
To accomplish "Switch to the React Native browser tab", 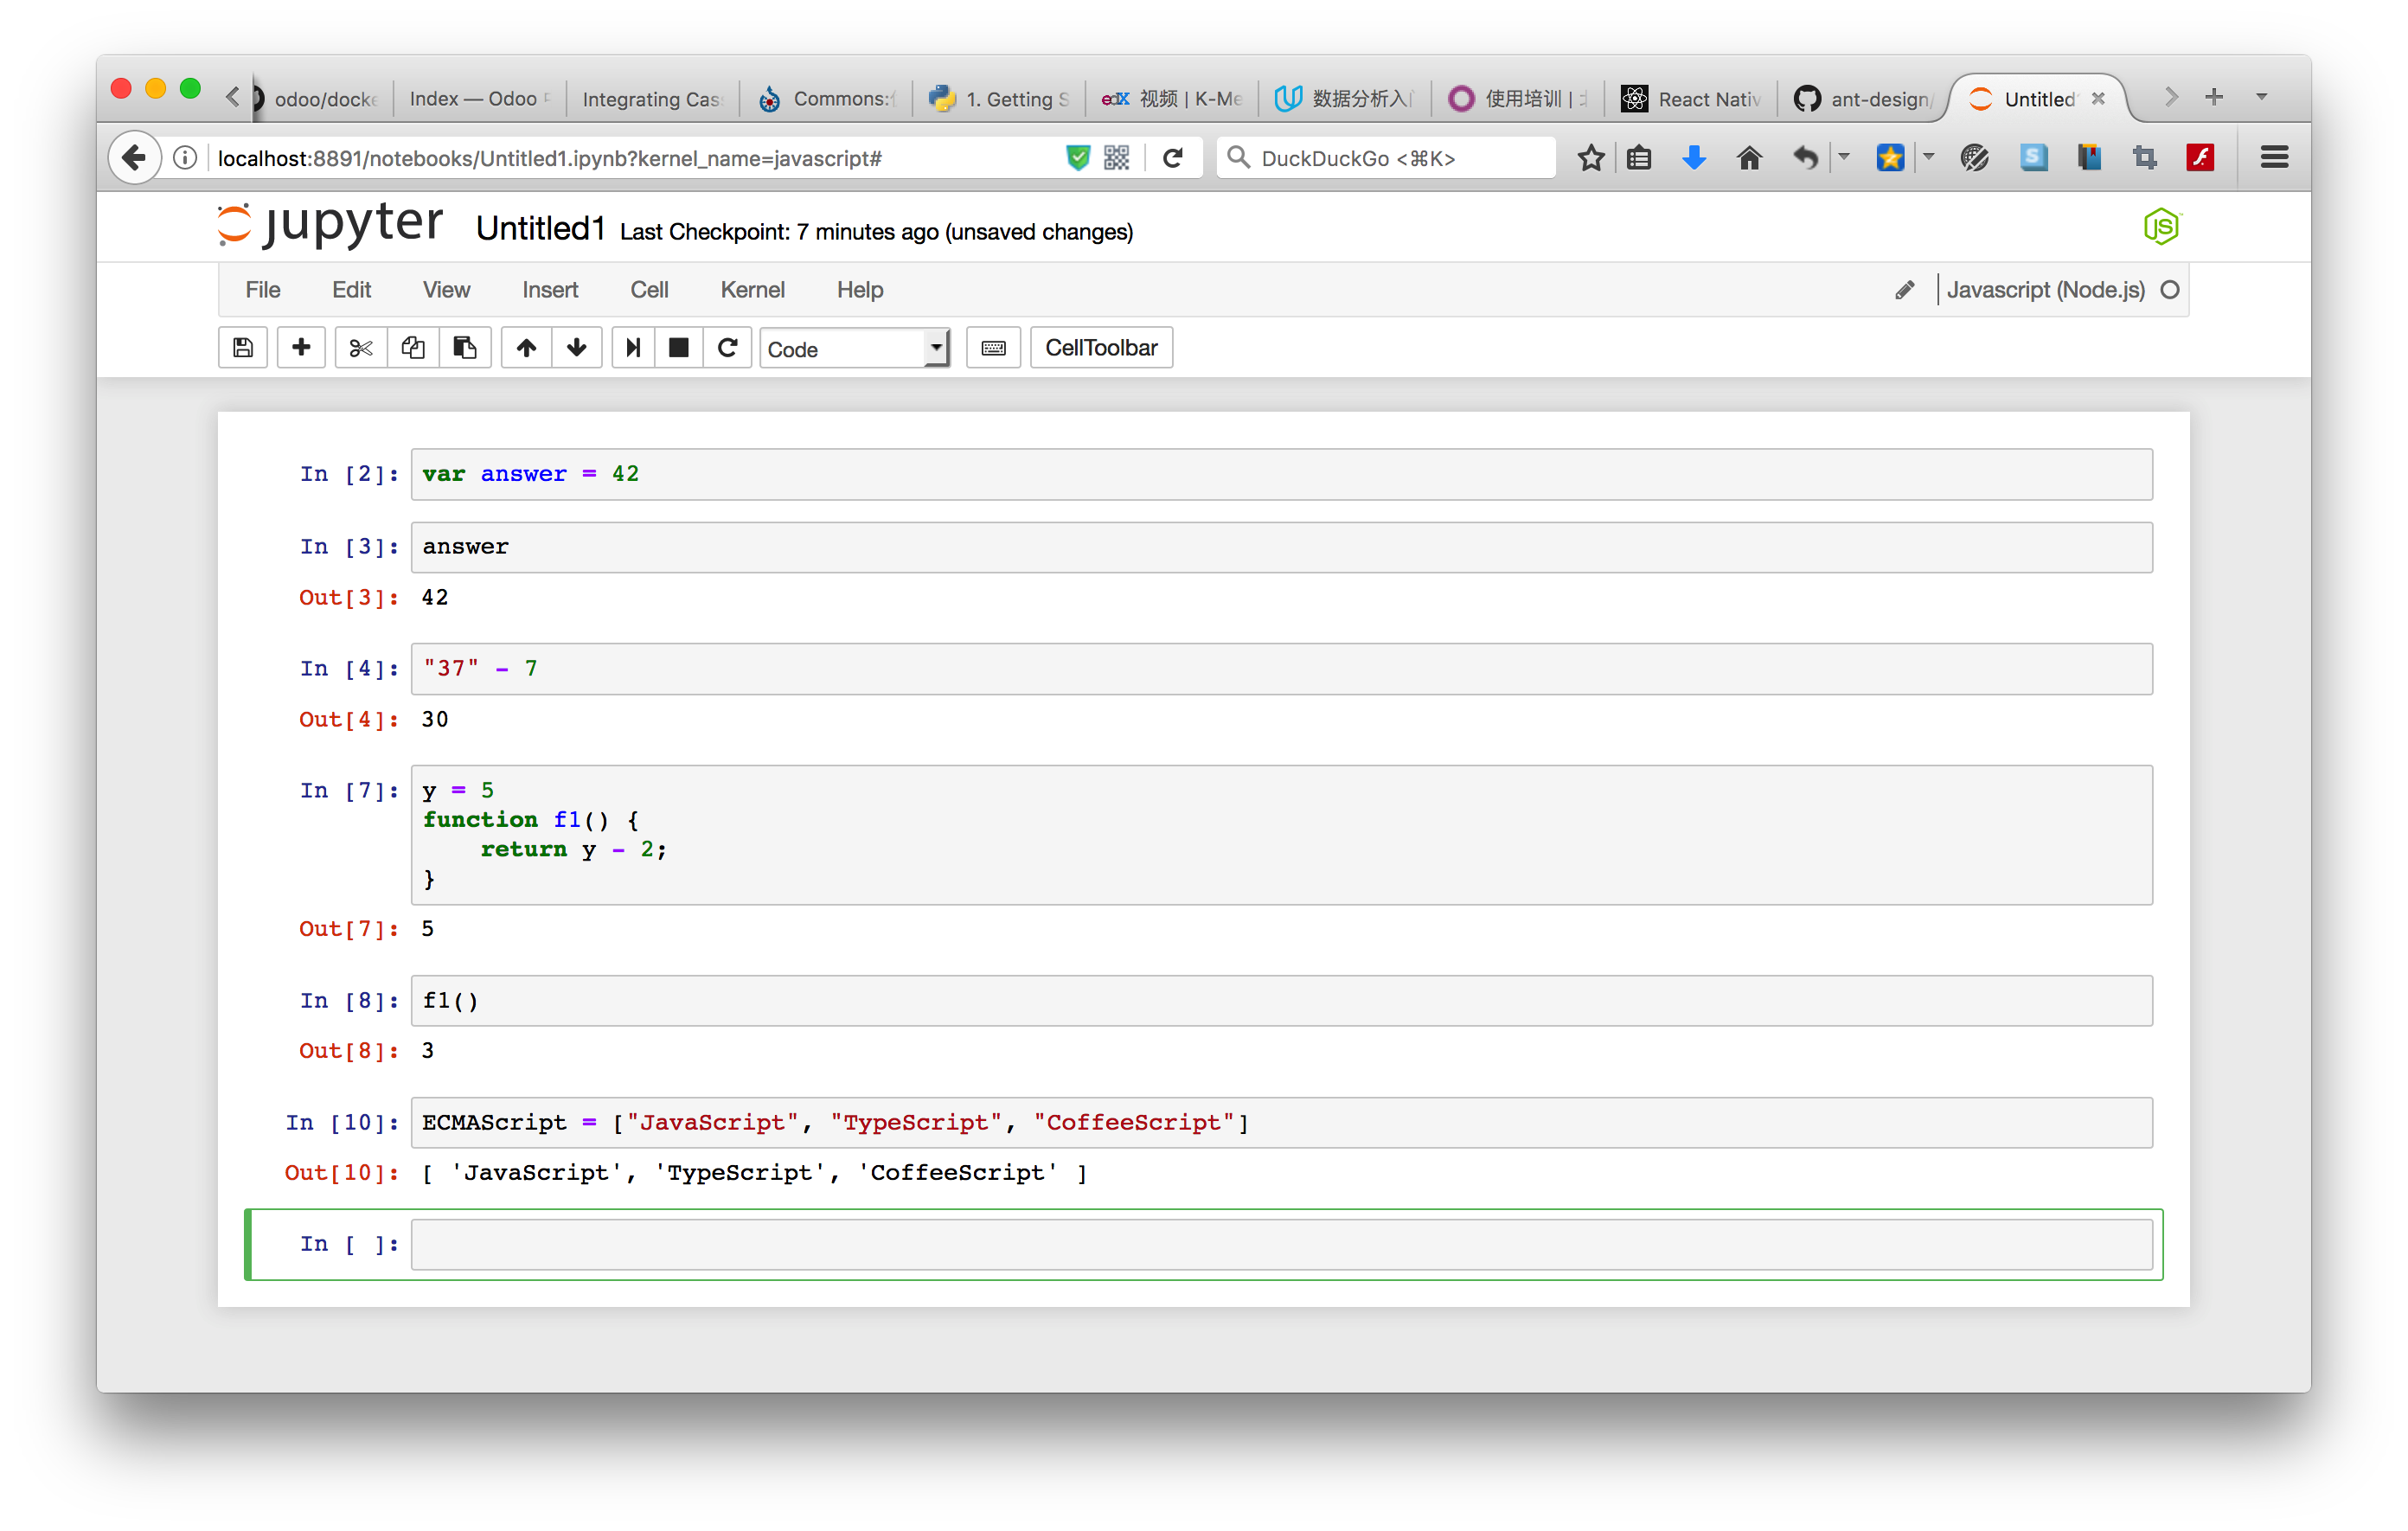I will click(1692, 99).
